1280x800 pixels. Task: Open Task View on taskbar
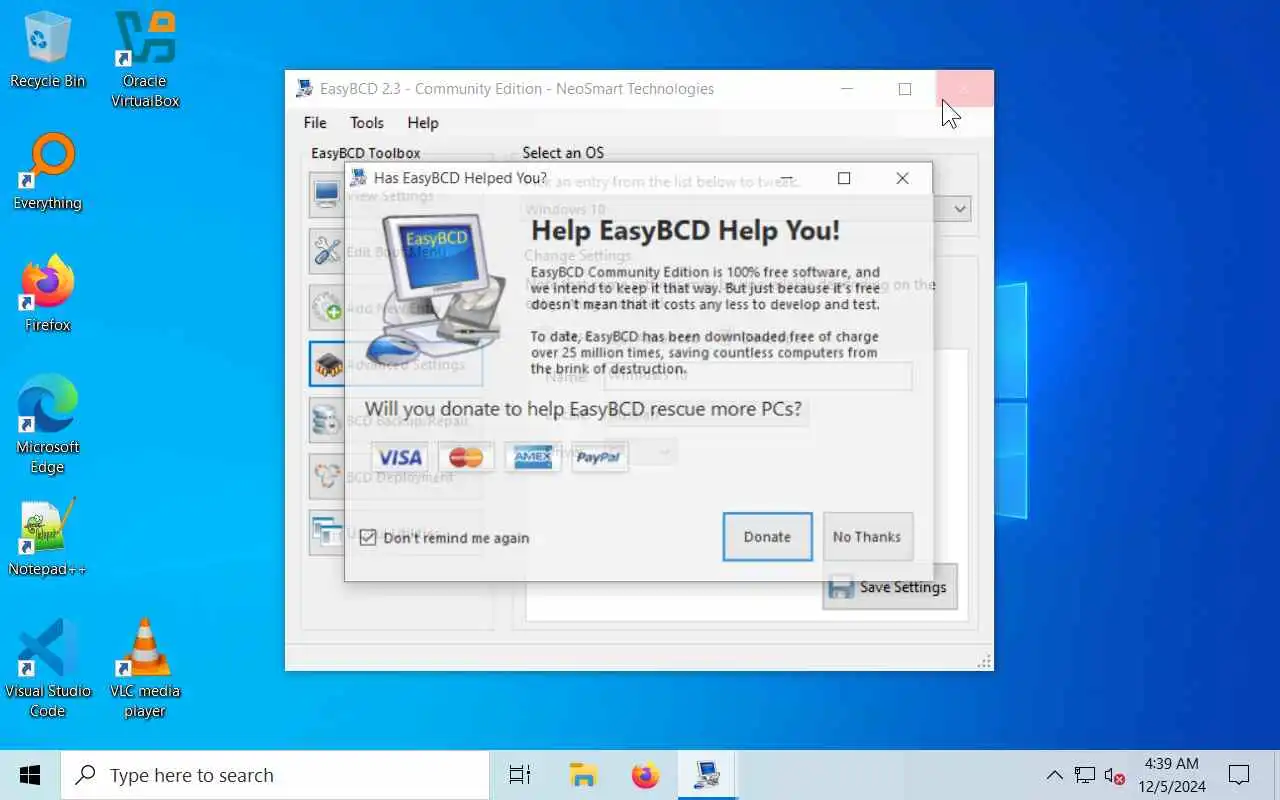(x=520, y=775)
